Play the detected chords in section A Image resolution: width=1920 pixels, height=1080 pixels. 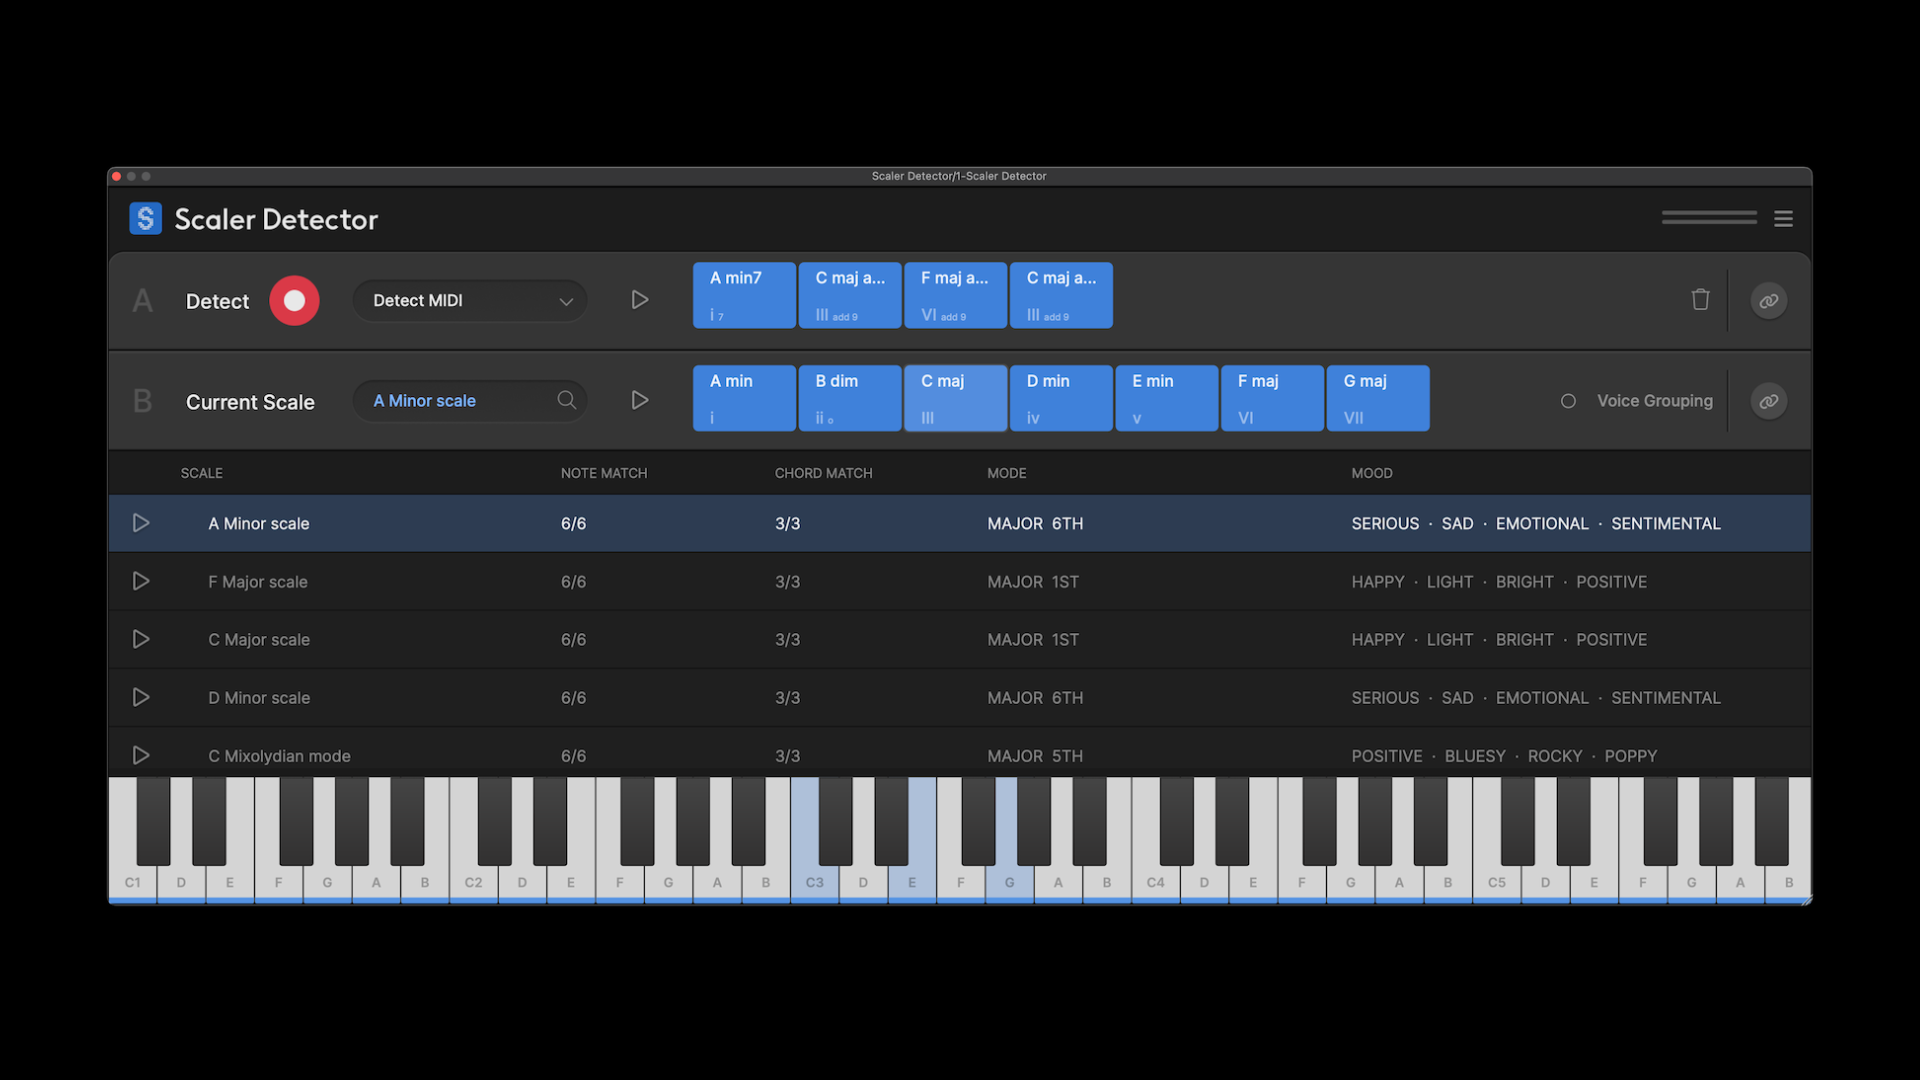[x=640, y=300]
